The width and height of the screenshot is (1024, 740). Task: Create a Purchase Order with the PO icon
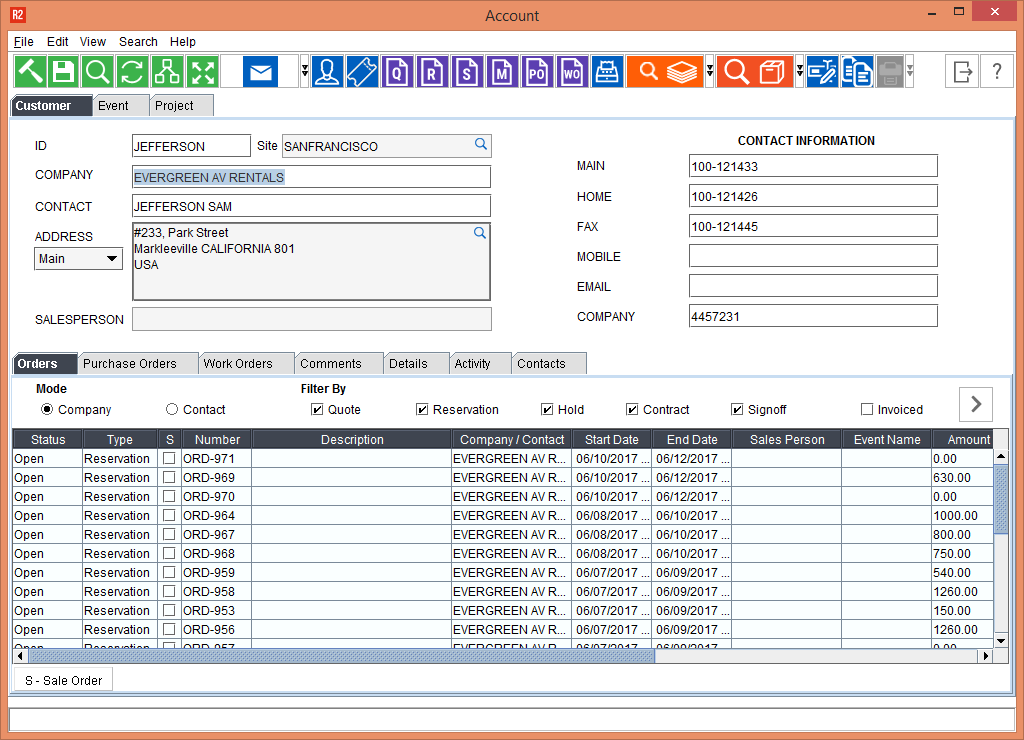[x=537, y=71]
